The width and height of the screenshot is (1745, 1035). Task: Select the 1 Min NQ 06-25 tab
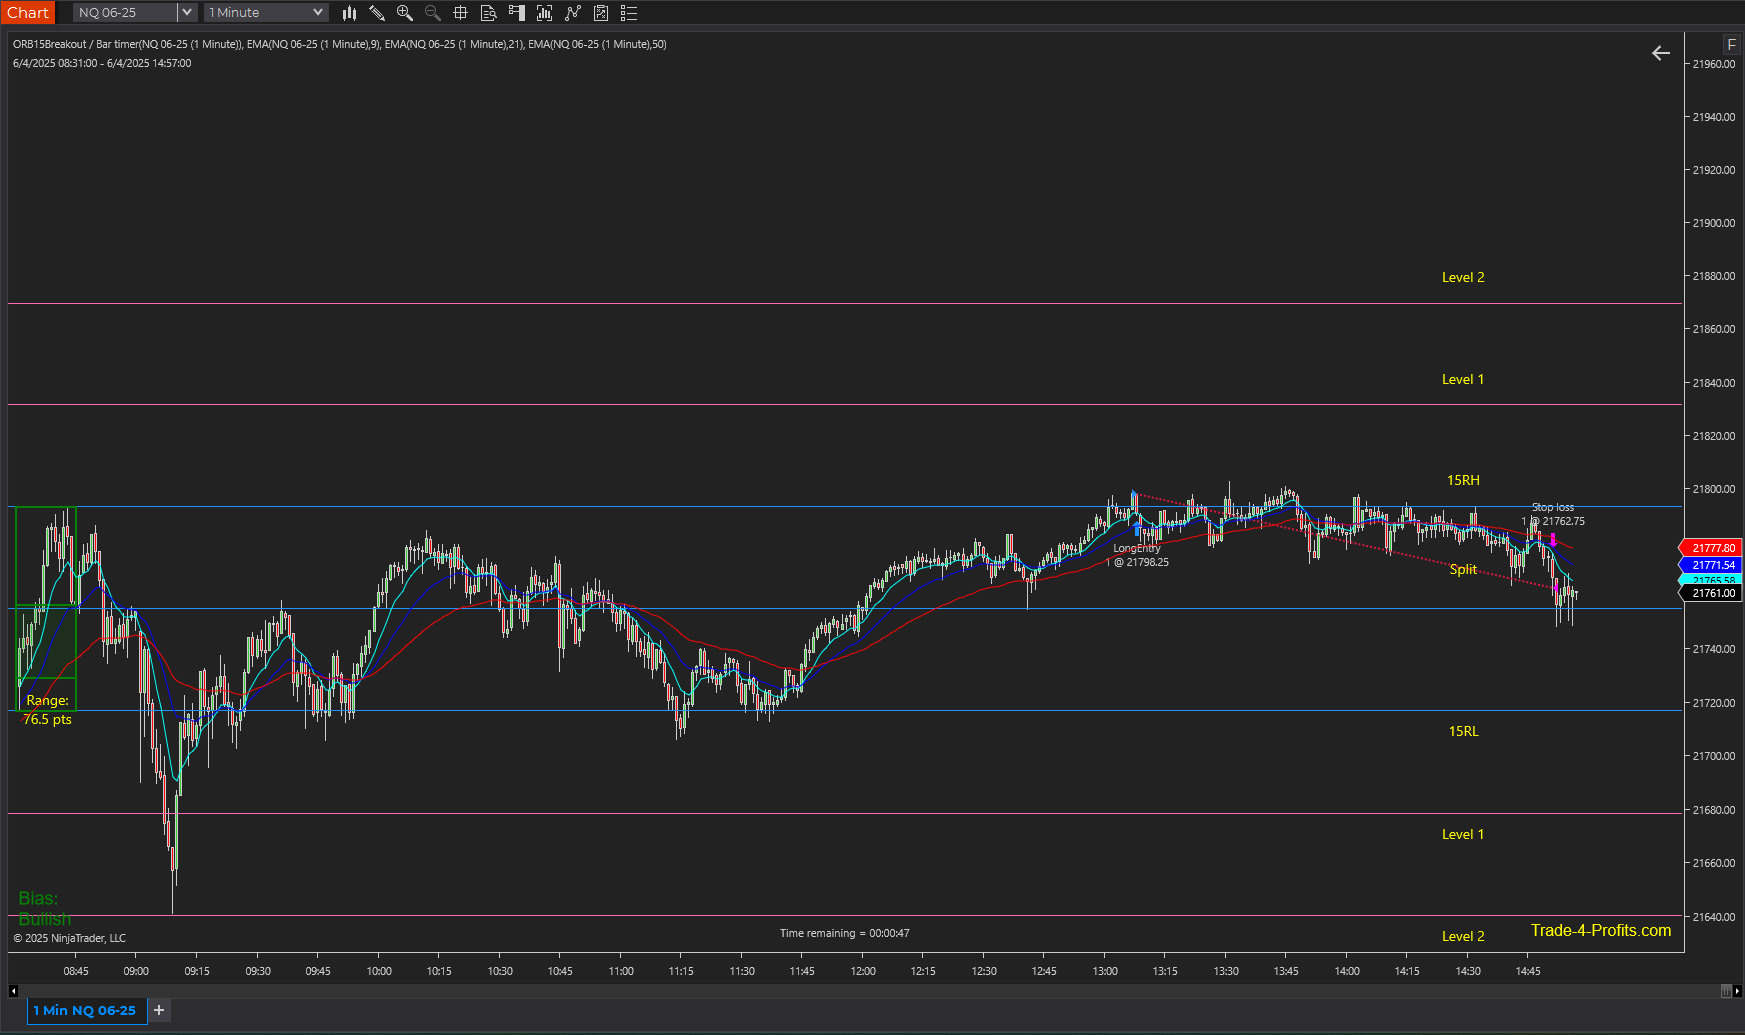(86, 1010)
